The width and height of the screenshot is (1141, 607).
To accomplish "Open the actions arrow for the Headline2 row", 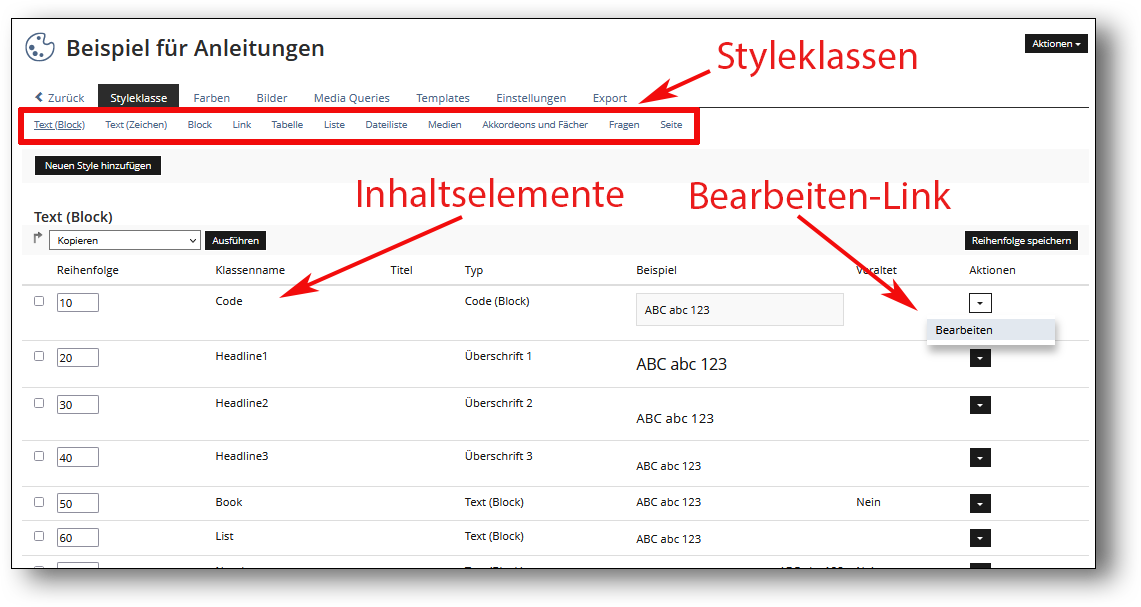I will [980, 404].
